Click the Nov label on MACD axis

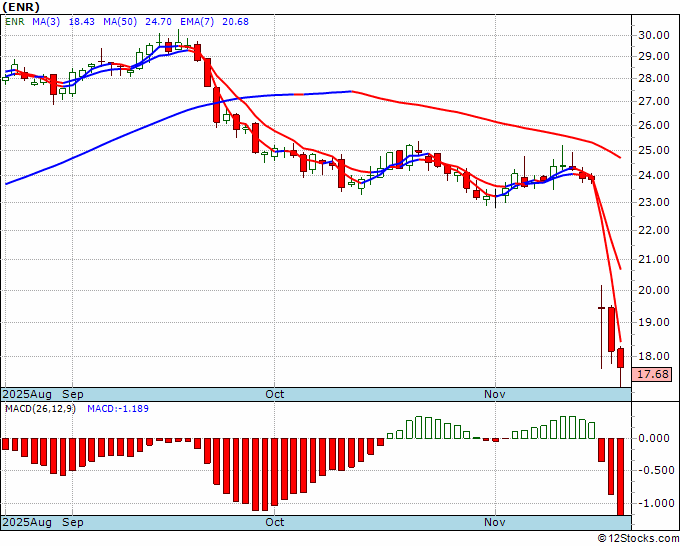(495, 522)
